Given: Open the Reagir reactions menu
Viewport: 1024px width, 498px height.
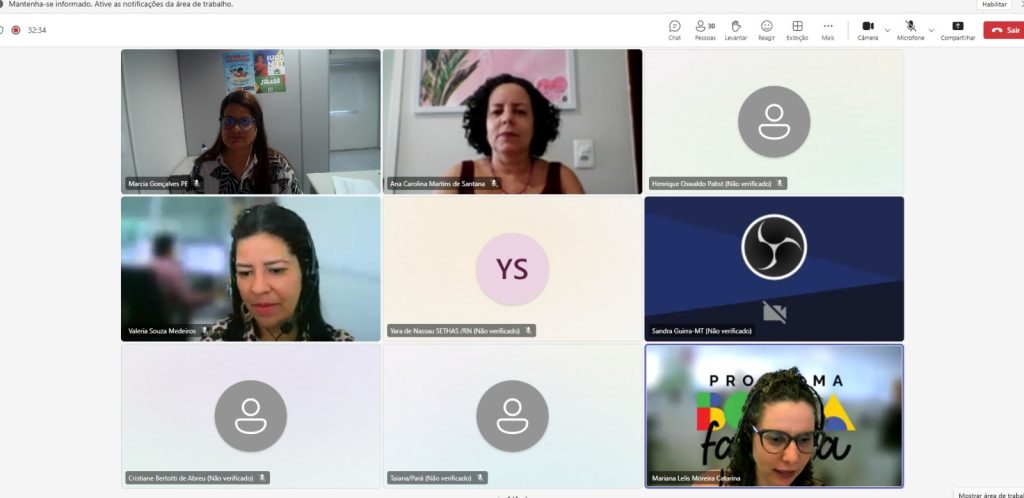Looking at the screenshot, I should tap(767, 30).
